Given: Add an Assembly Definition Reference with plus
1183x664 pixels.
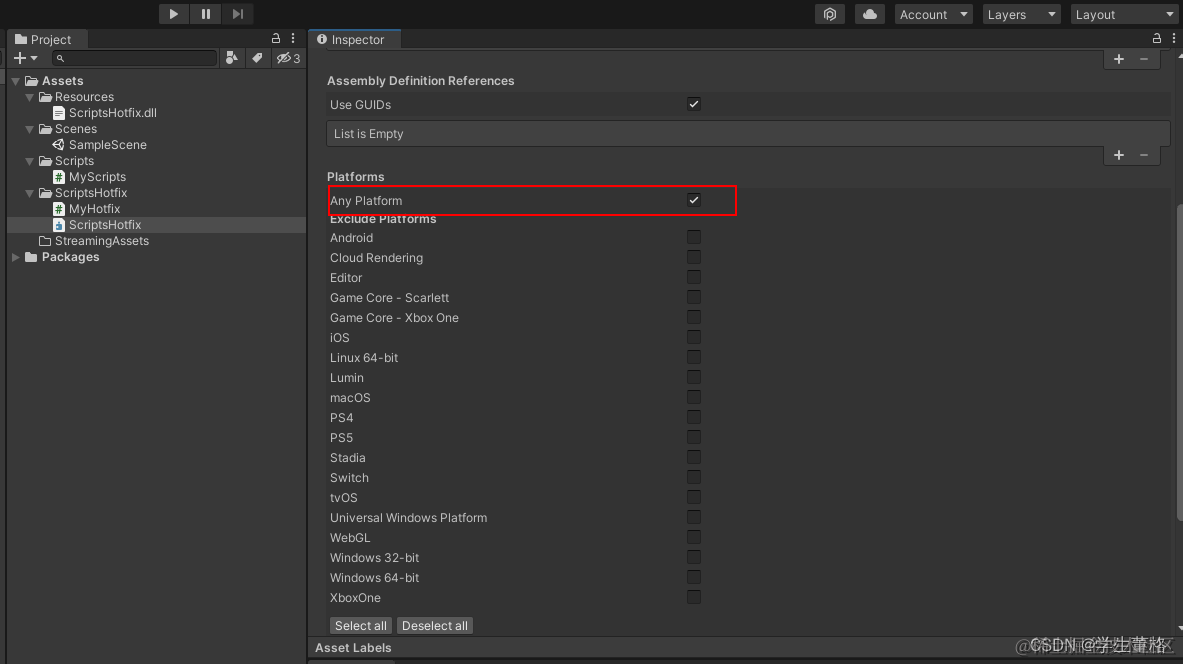Looking at the screenshot, I should [1119, 155].
